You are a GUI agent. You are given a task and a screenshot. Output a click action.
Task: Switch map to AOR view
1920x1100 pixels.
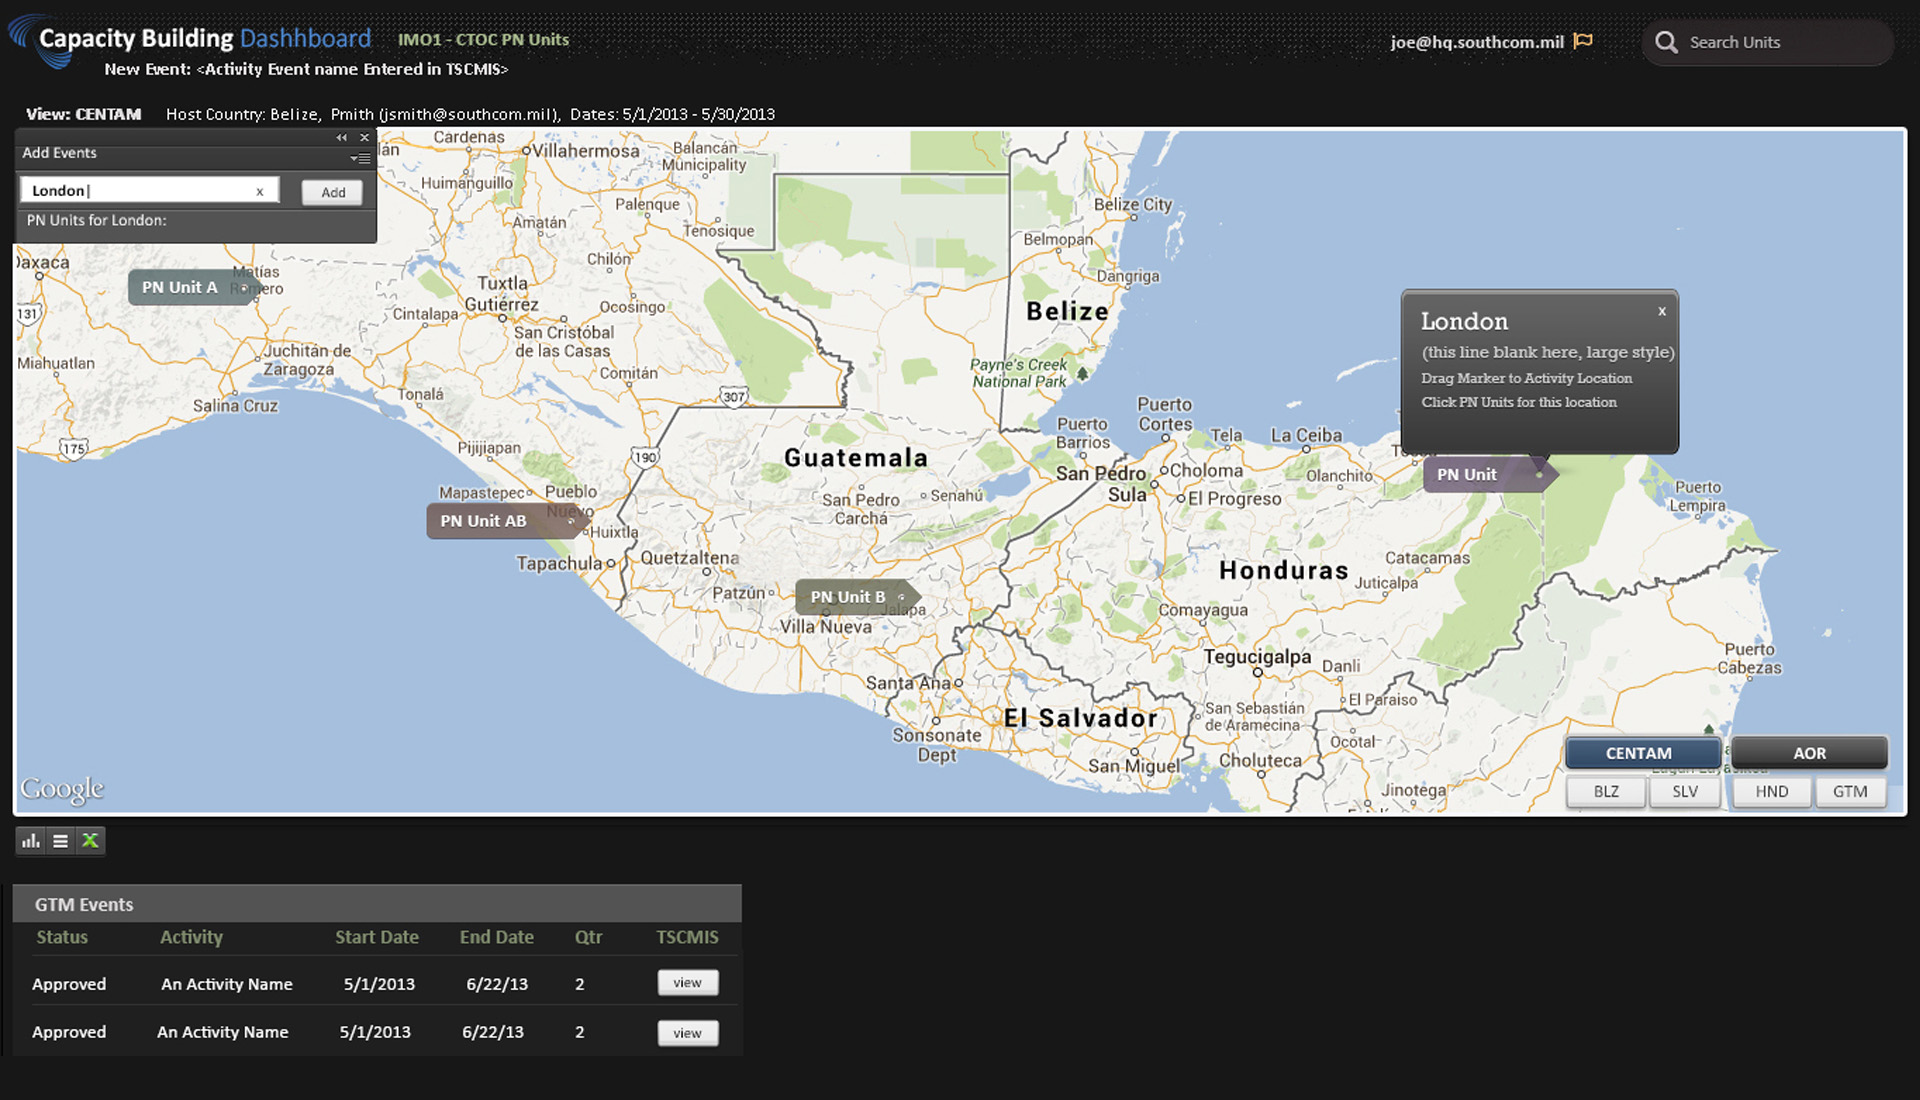click(1809, 753)
